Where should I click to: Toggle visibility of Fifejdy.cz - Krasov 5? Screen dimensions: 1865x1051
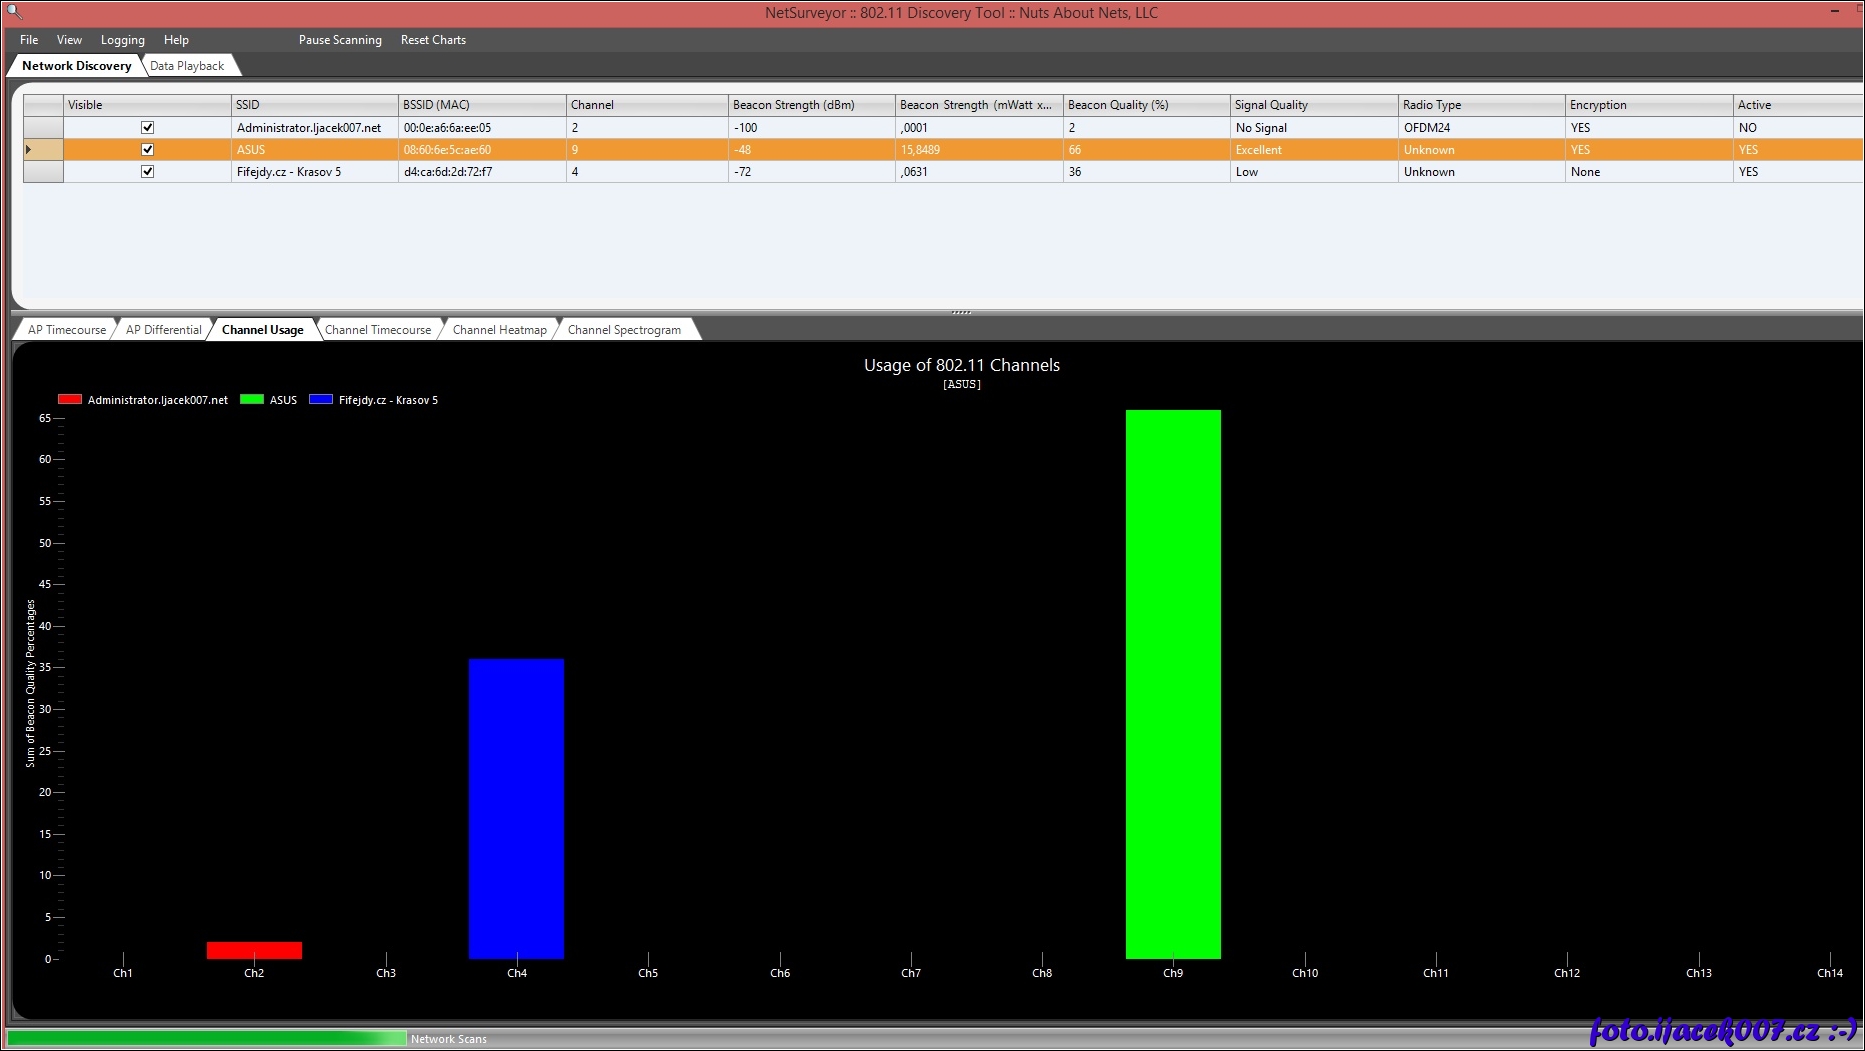pyautogui.click(x=147, y=172)
